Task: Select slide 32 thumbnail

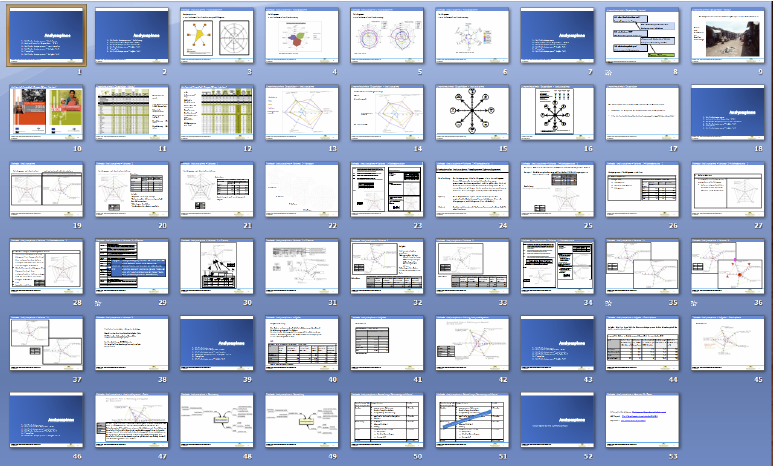Action: (387, 267)
